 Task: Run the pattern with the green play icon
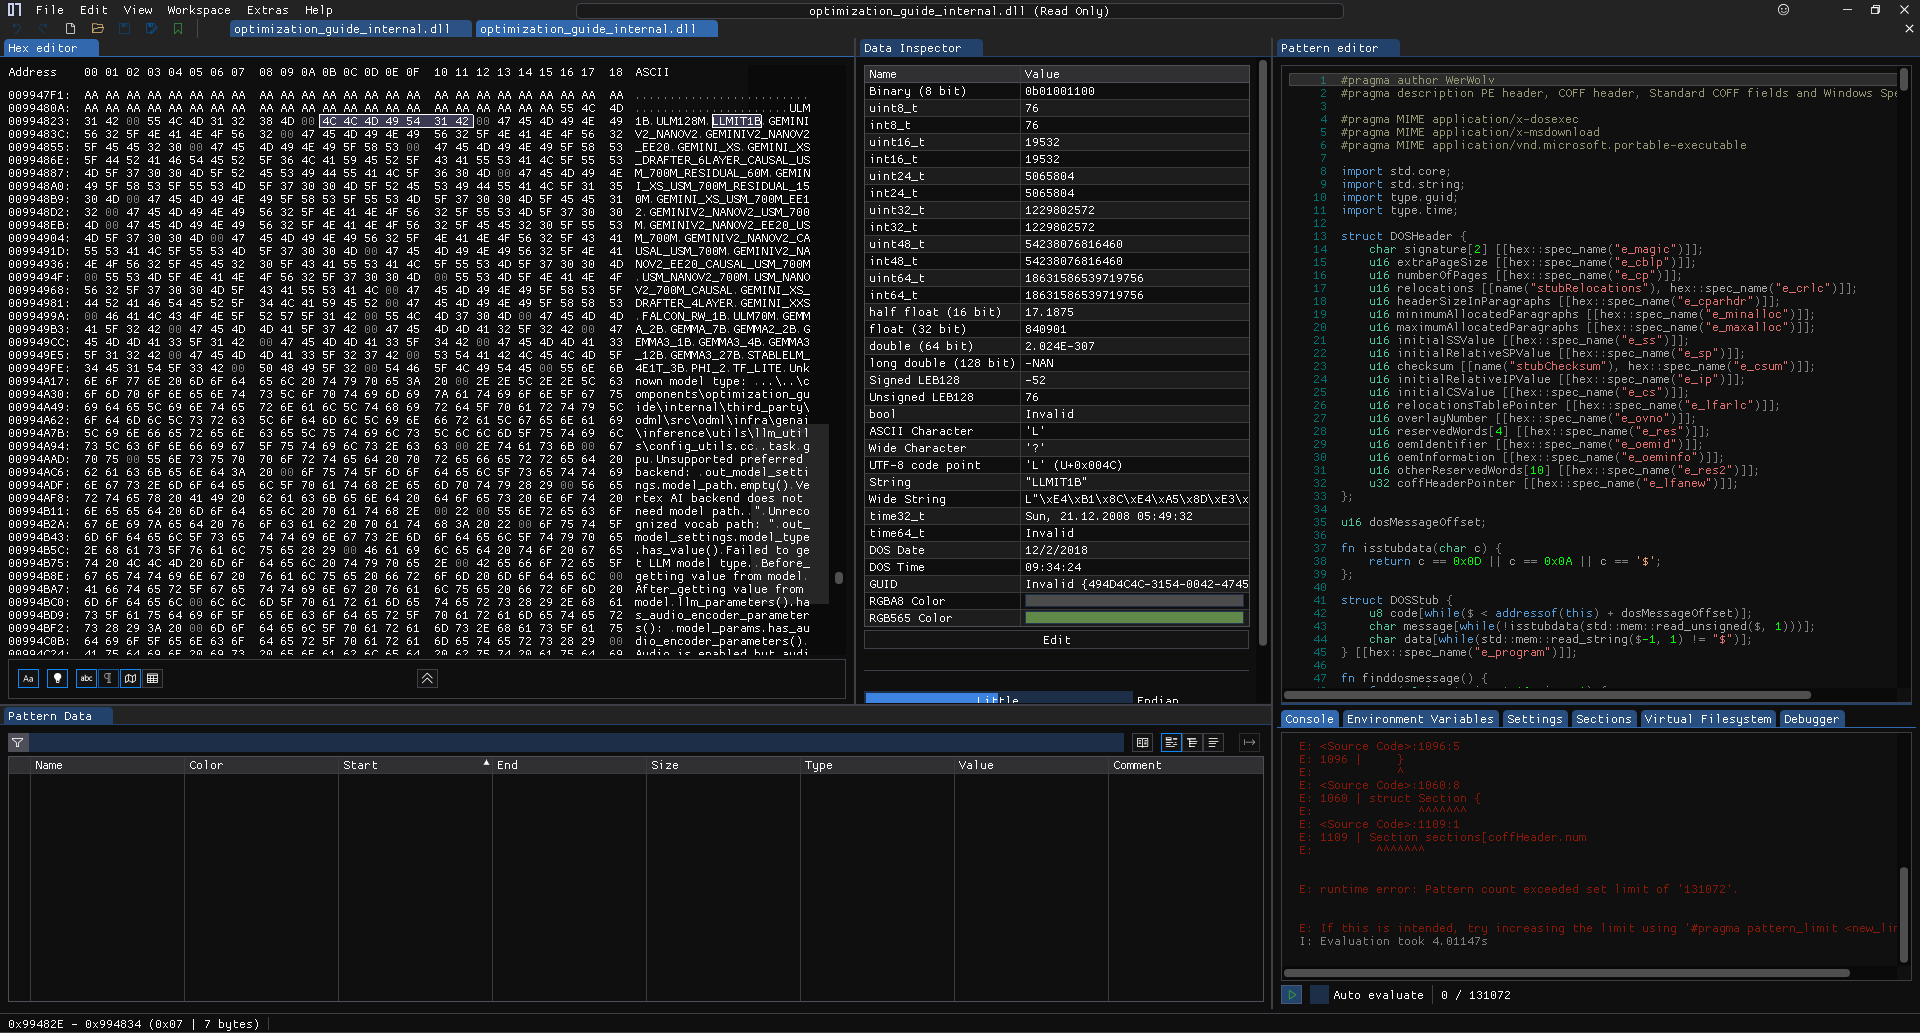(1292, 995)
